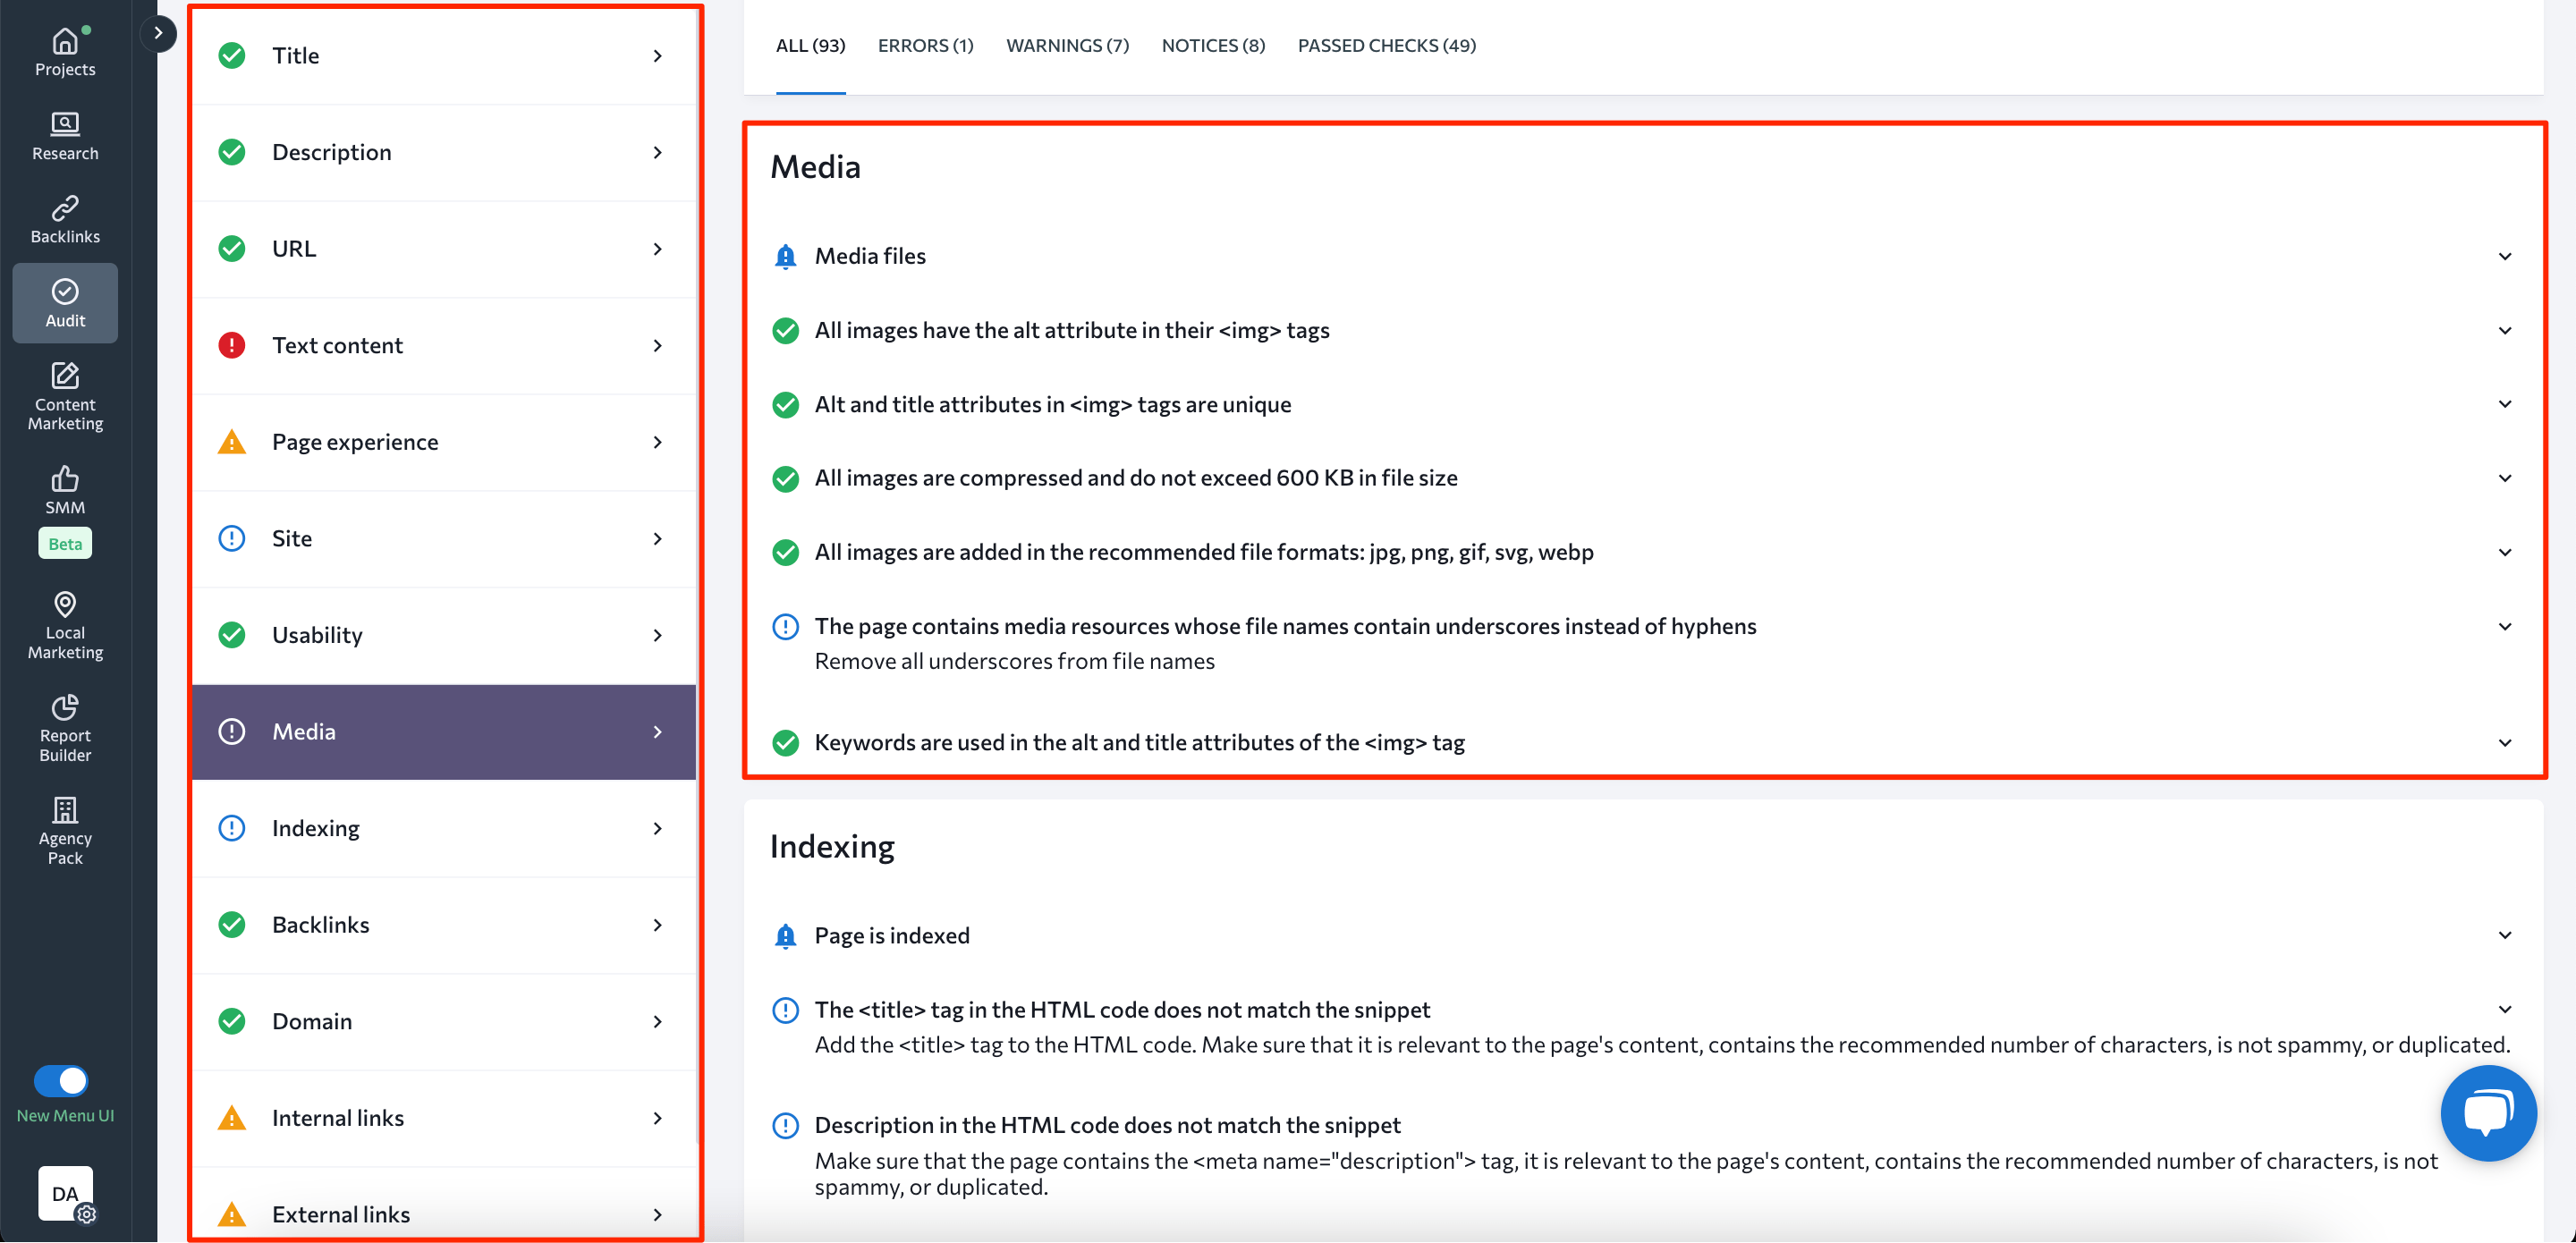
Task: Select the Media category in the list
Action: 443,732
